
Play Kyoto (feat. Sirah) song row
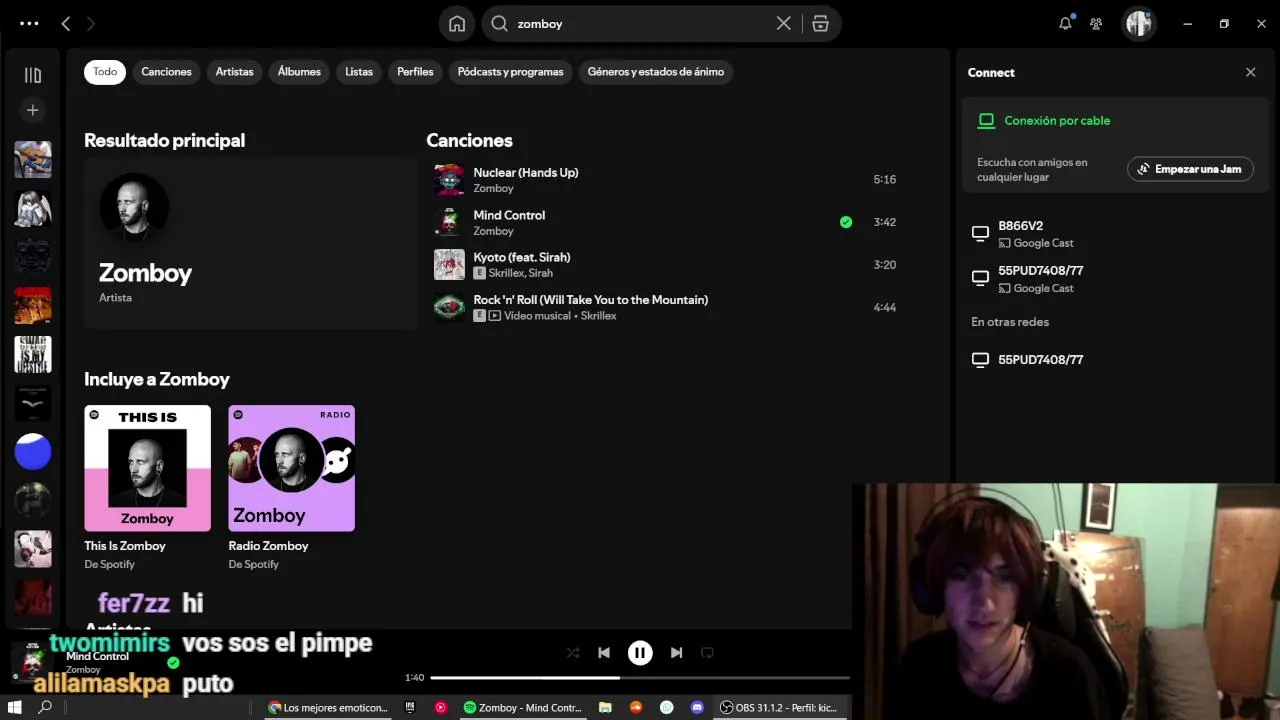tap(665, 265)
